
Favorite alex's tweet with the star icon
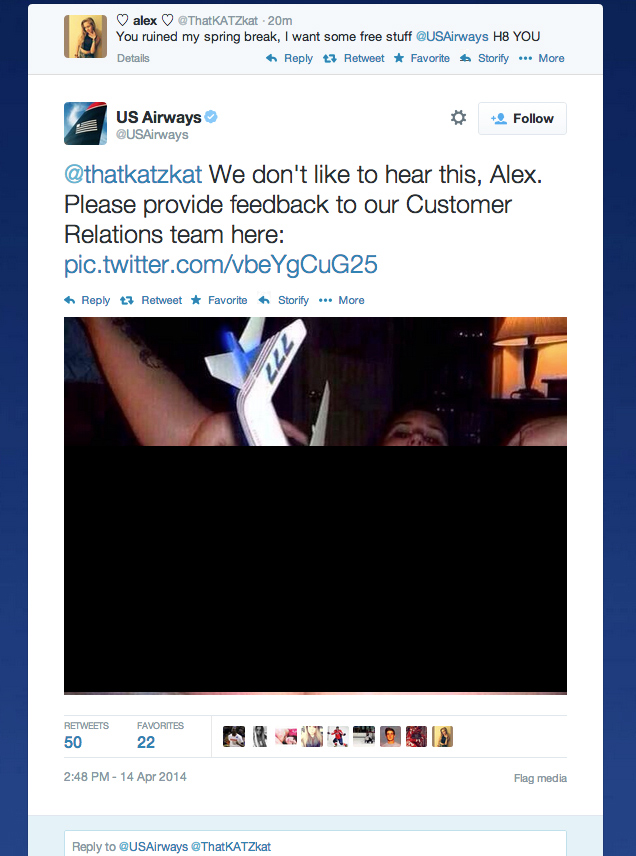[399, 58]
